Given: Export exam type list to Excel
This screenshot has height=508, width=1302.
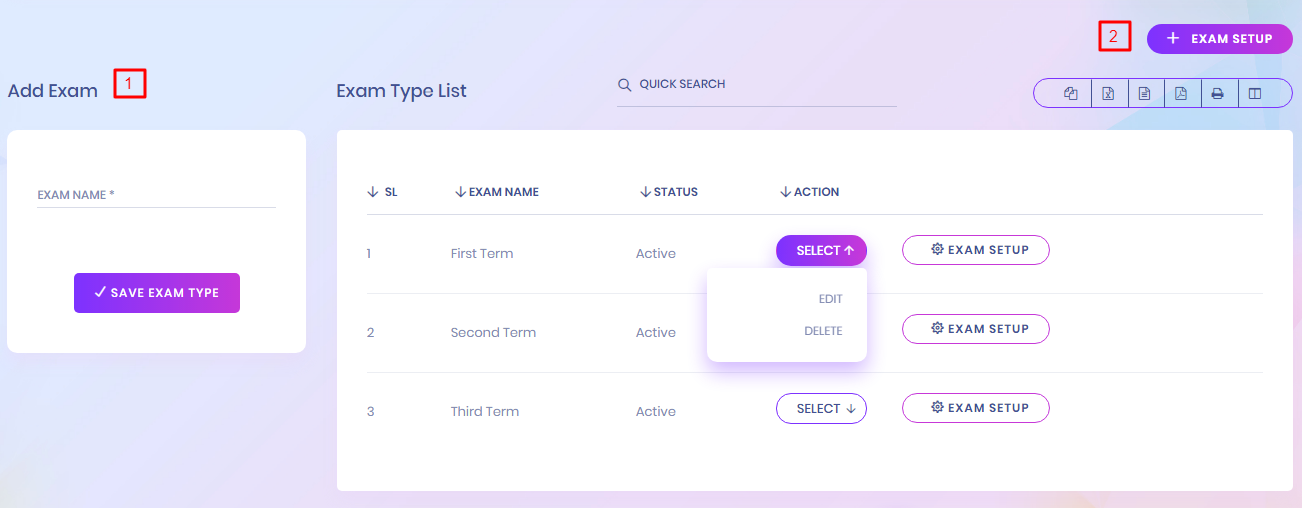Looking at the screenshot, I should tap(1108, 93).
